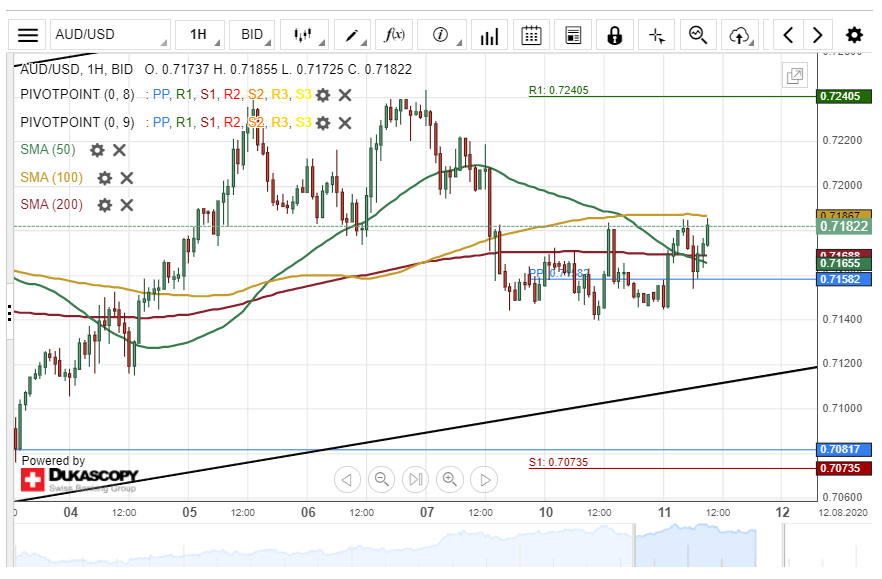The height and width of the screenshot is (579, 882).
Task: Open chart settings gear in toolbar
Action: click(x=853, y=35)
